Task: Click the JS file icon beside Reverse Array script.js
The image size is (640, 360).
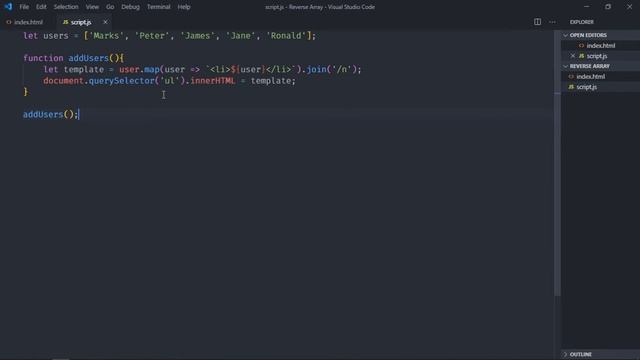Action: coord(571,87)
